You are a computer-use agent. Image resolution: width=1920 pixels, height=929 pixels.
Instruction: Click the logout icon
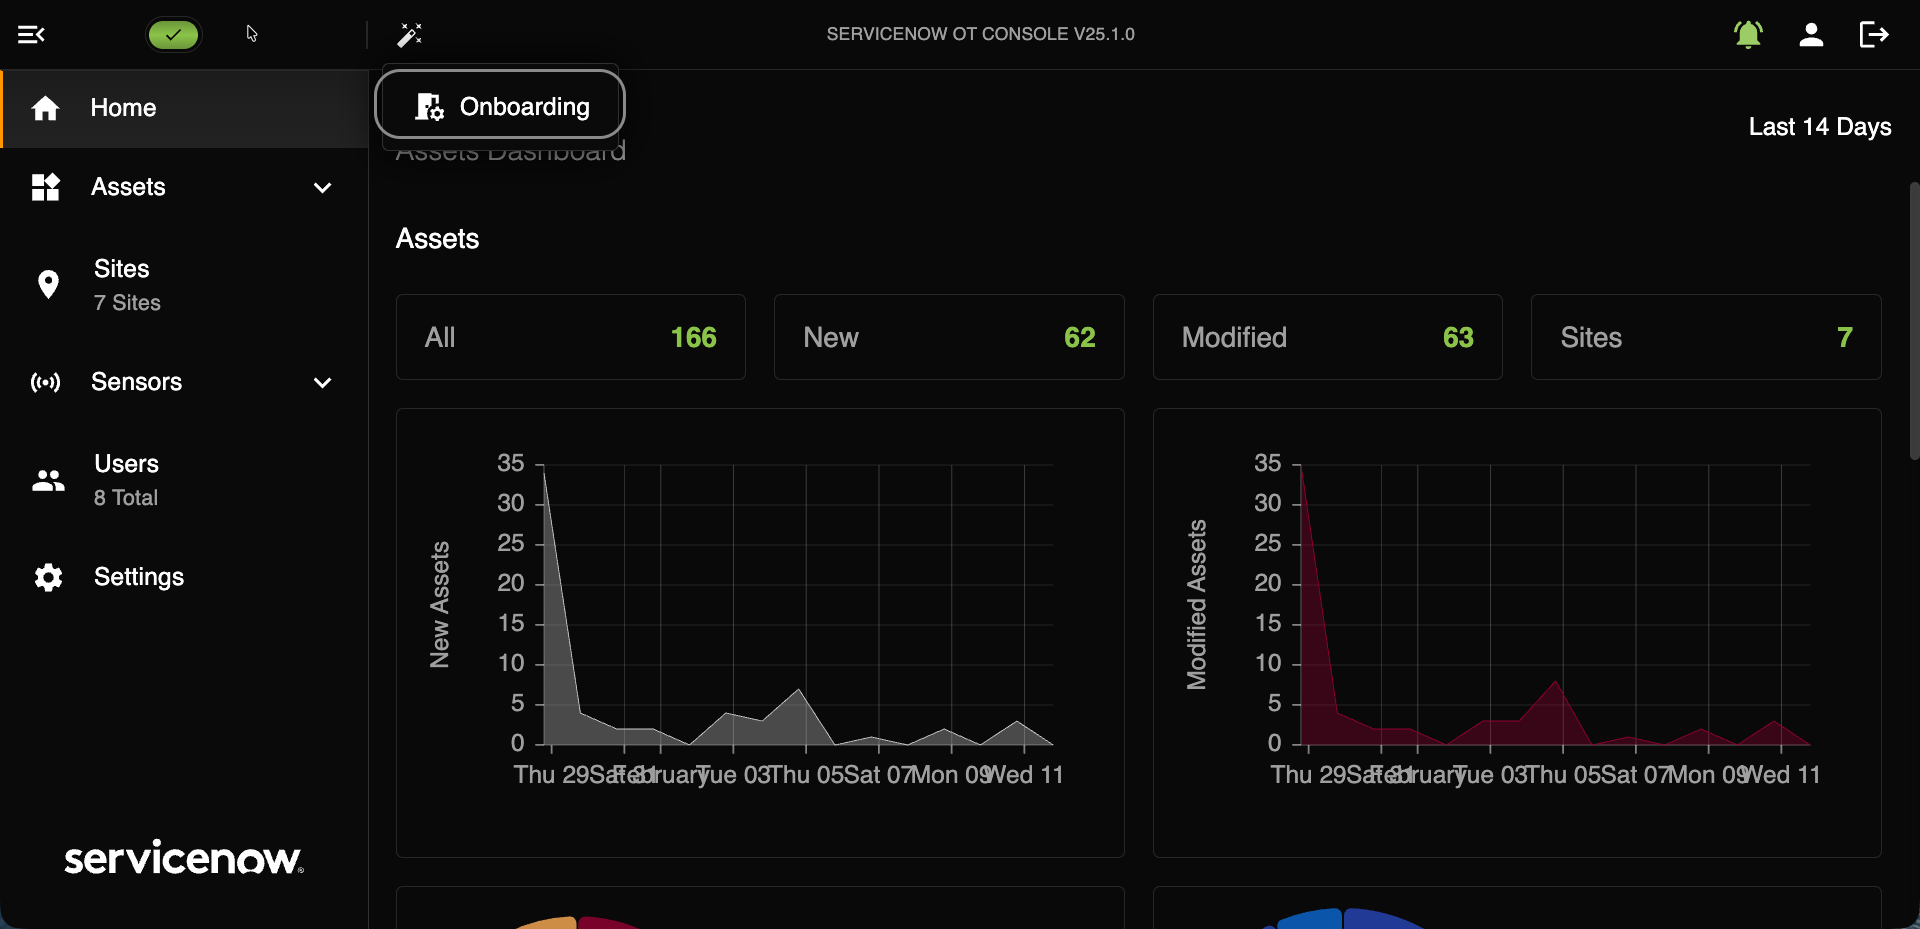[1874, 35]
